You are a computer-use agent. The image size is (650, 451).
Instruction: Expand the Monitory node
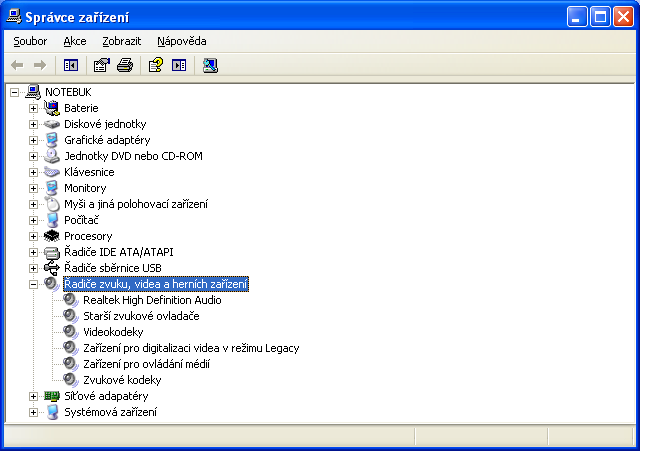coord(33,188)
